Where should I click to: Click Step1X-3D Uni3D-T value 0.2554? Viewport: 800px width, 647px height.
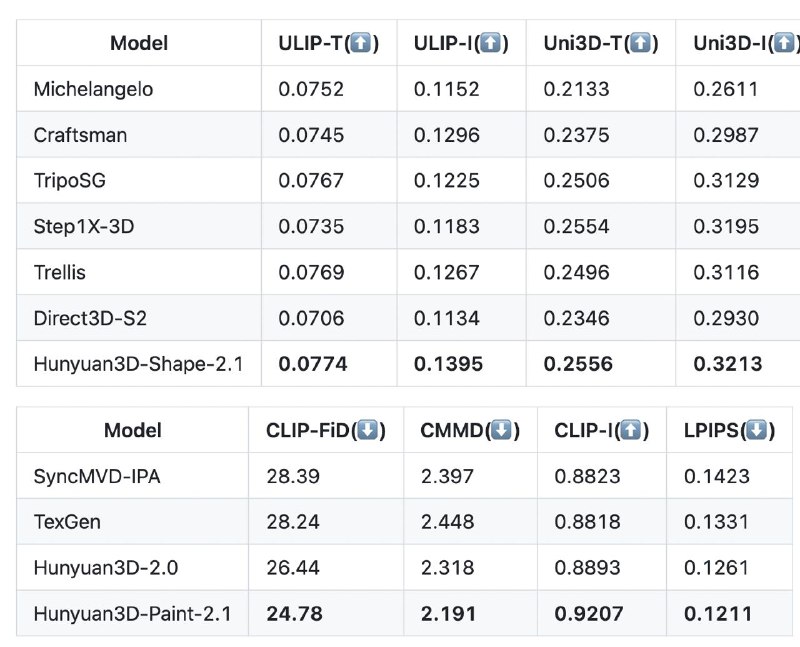[x=577, y=227]
